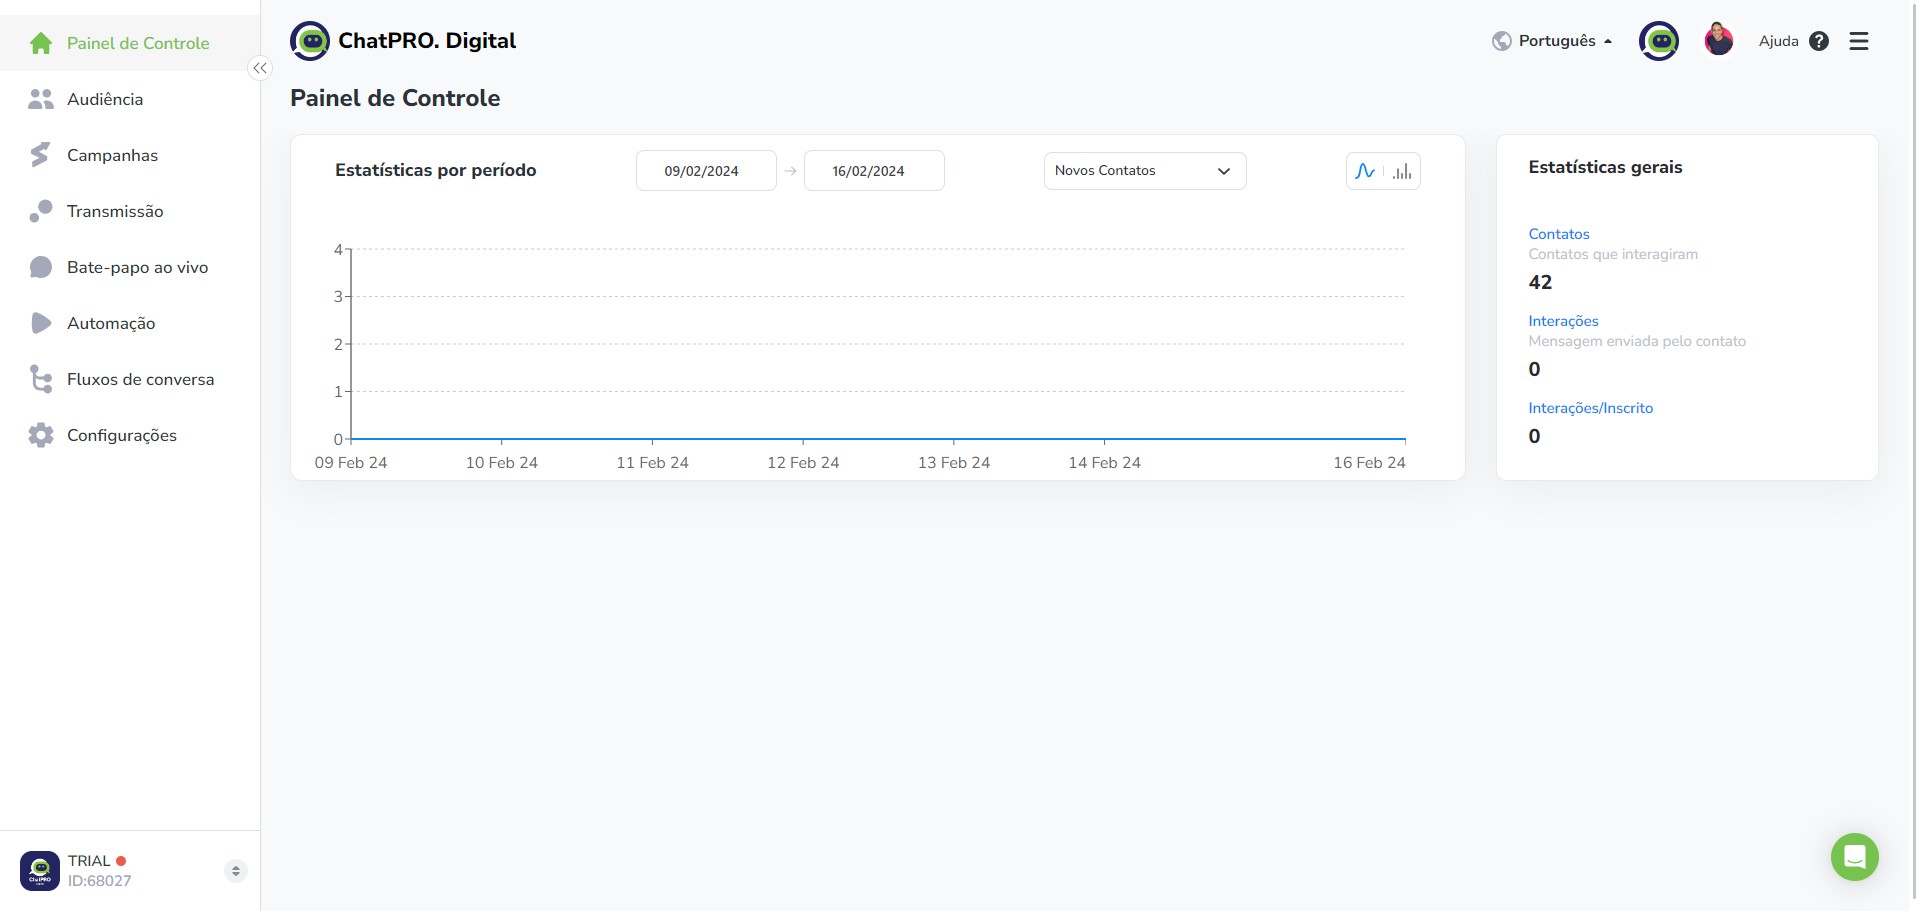The height and width of the screenshot is (911, 1920).
Task: Open Fluxos de conversa
Action: [130, 379]
